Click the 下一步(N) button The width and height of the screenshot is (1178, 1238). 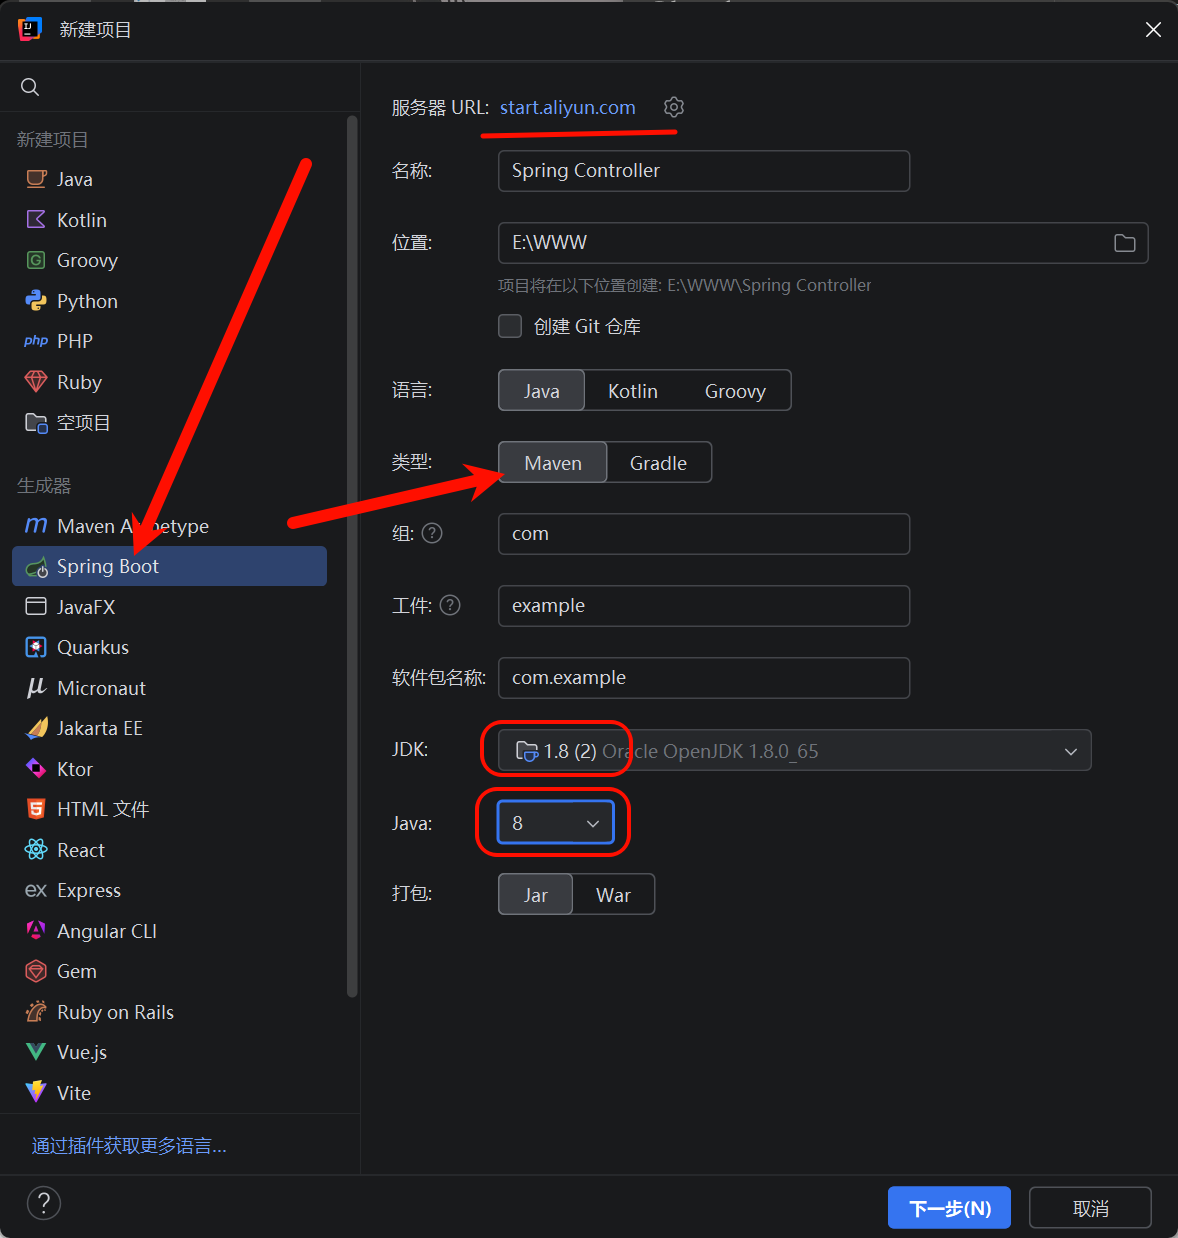[x=949, y=1208]
